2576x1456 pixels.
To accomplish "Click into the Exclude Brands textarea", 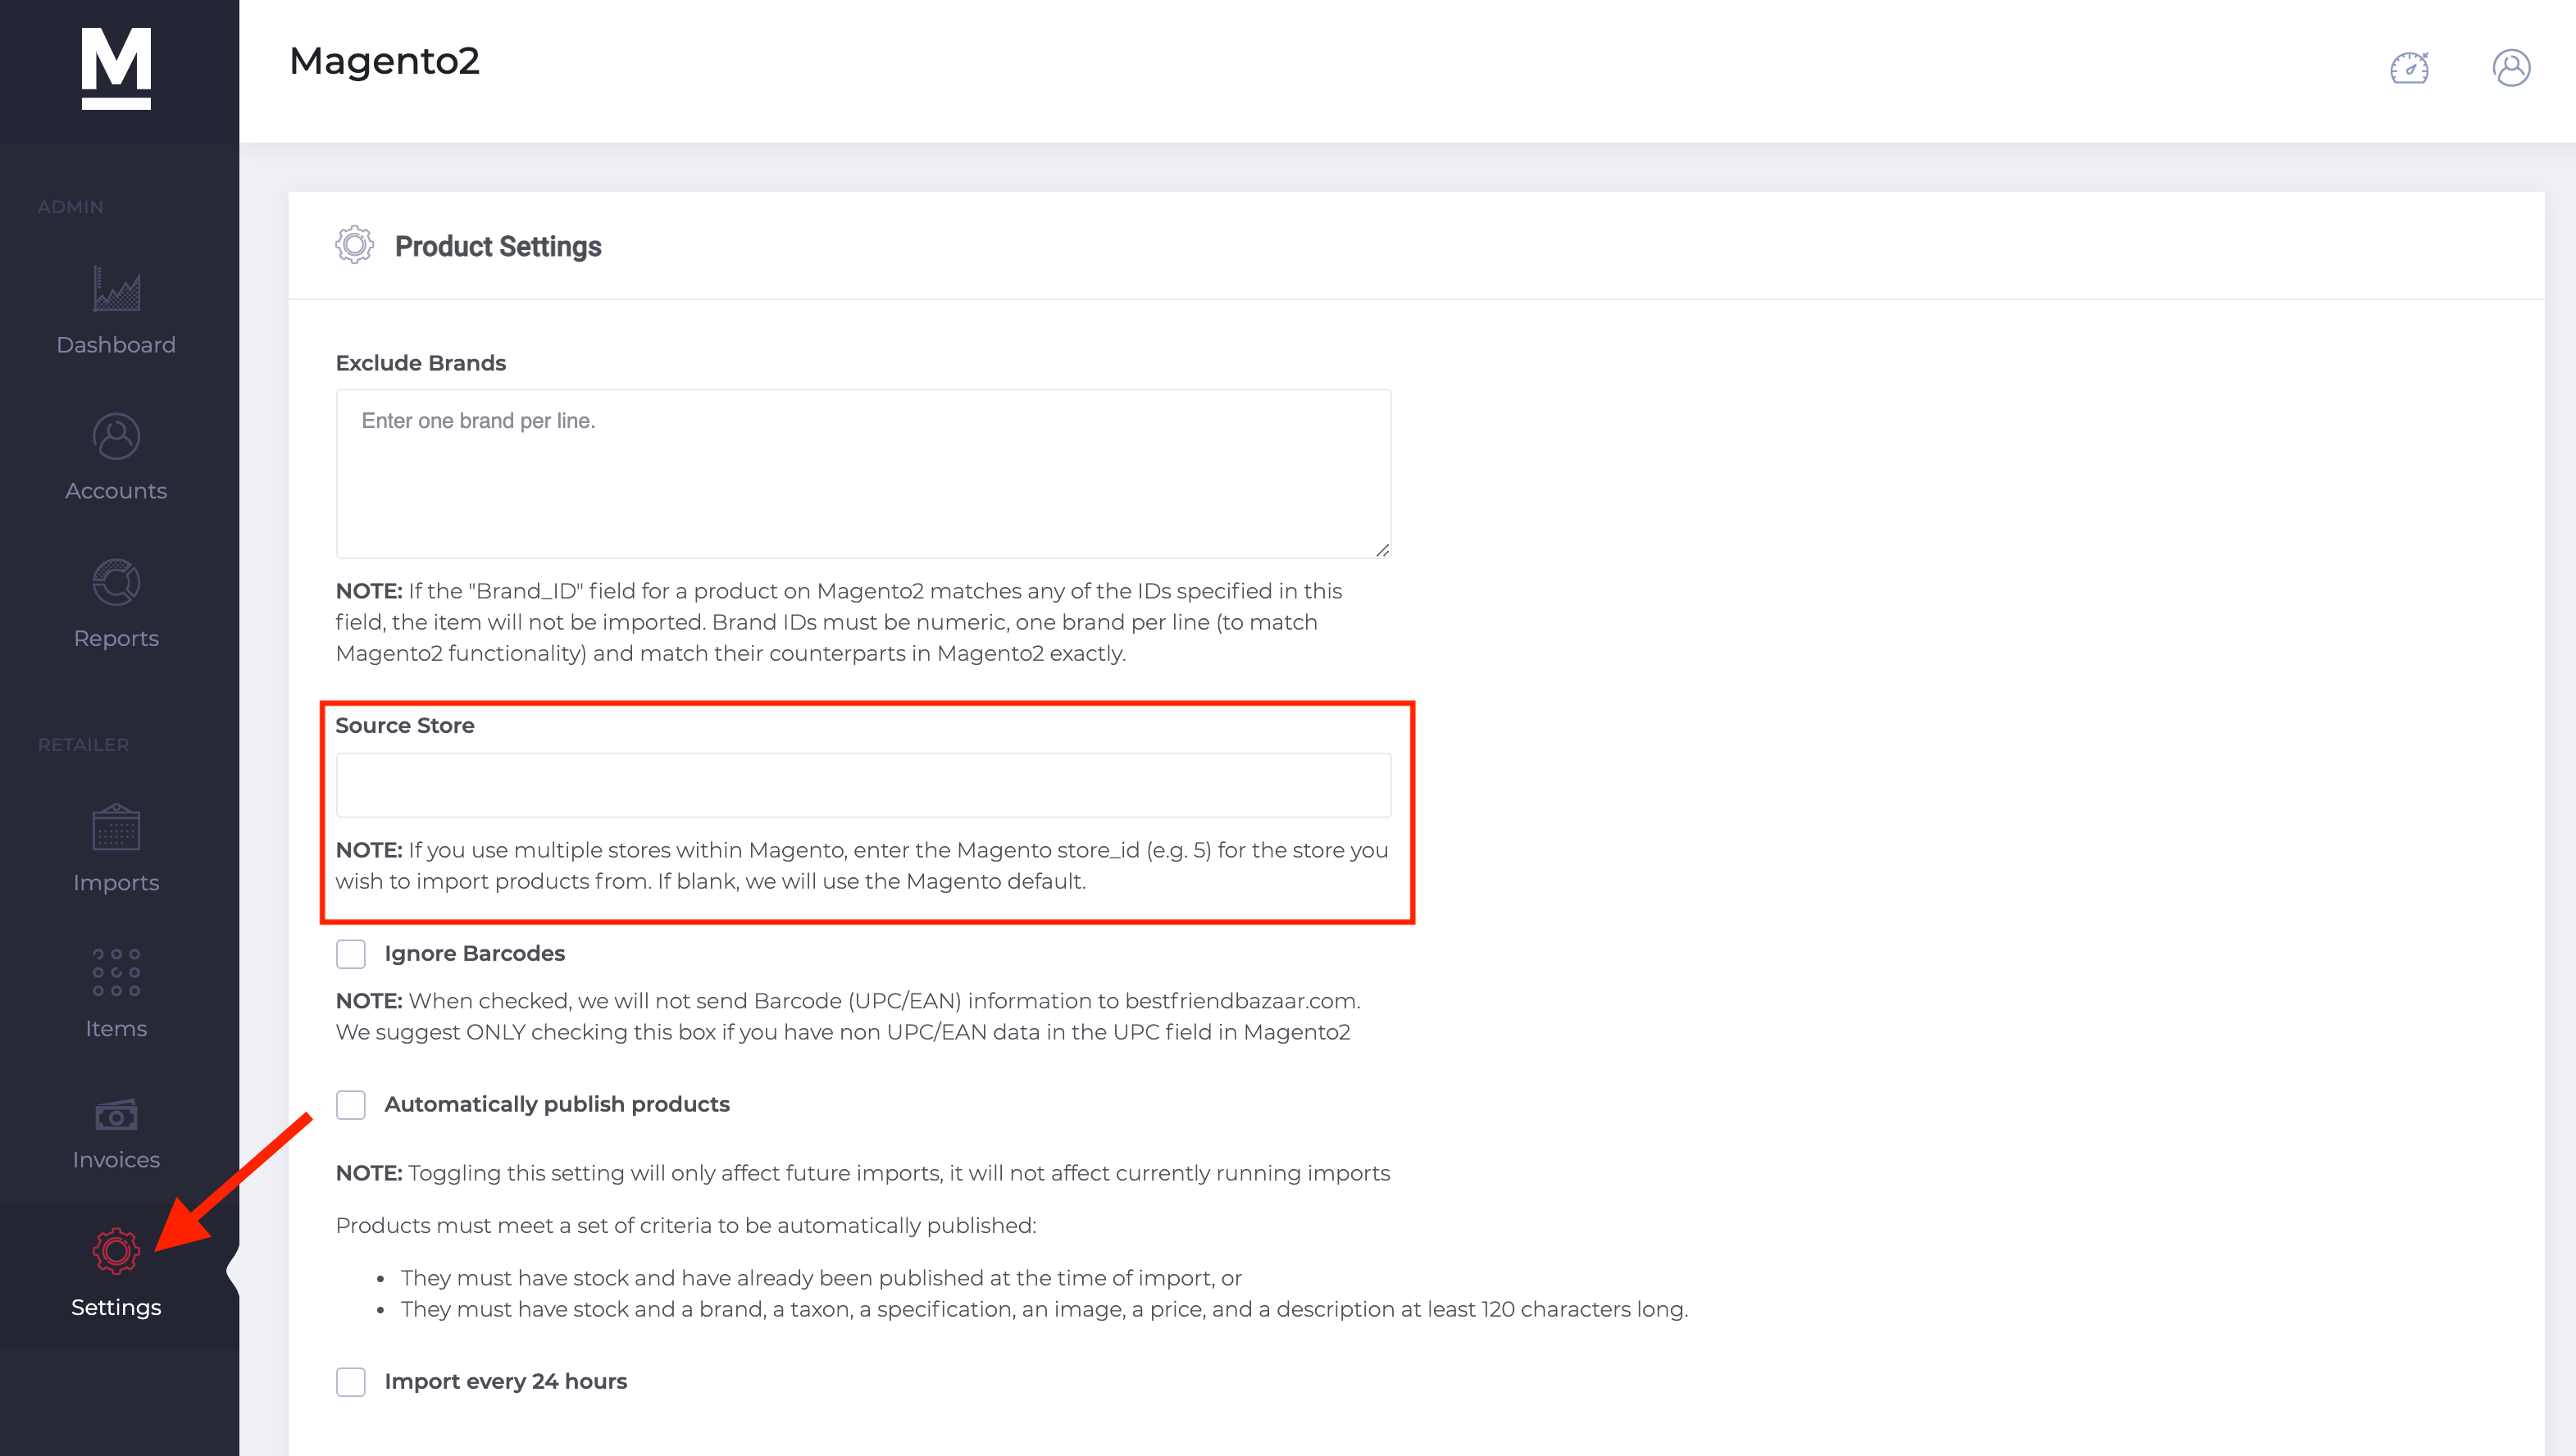I will [863, 474].
